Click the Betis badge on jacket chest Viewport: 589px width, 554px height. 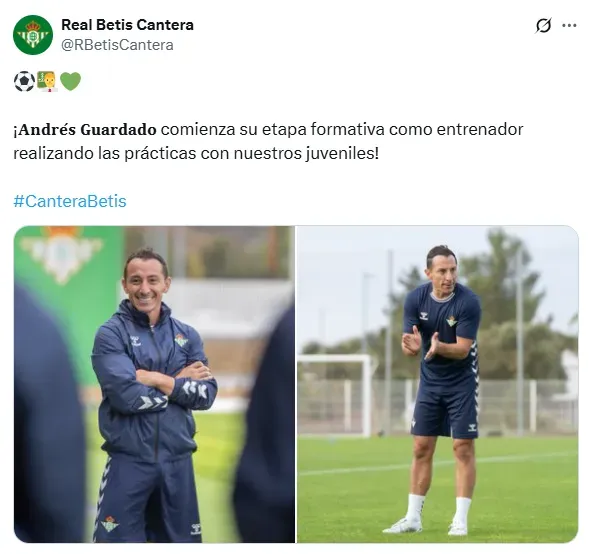pyautogui.click(x=181, y=340)
